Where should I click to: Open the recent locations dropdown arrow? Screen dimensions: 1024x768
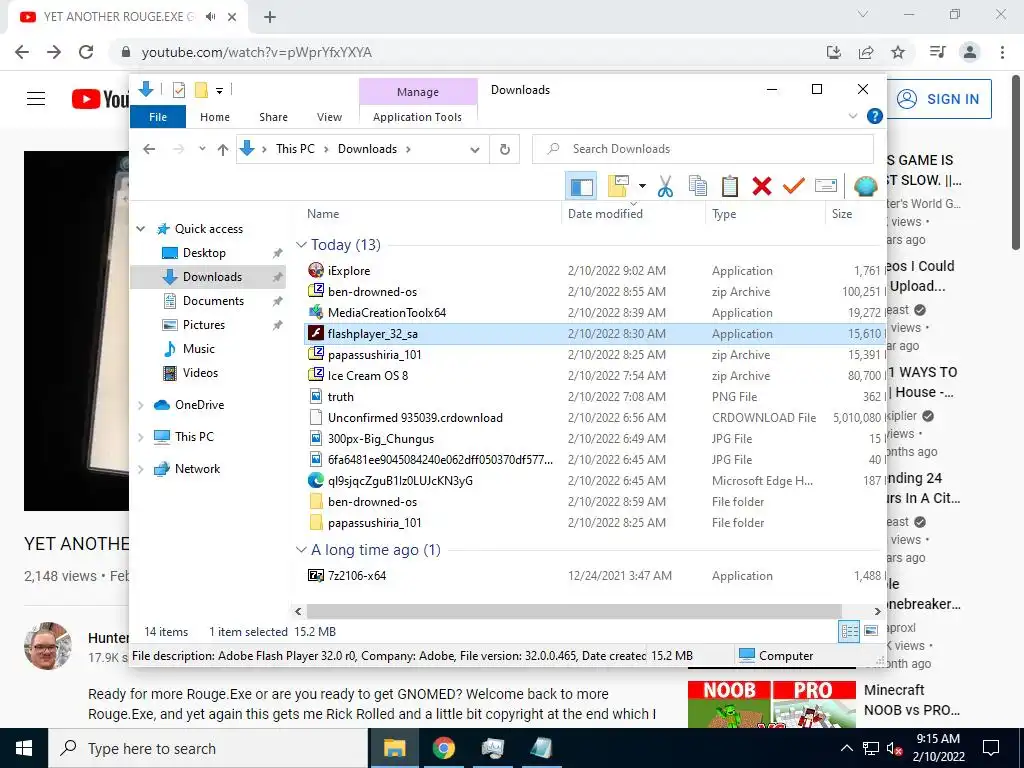(x=202, y=149)
